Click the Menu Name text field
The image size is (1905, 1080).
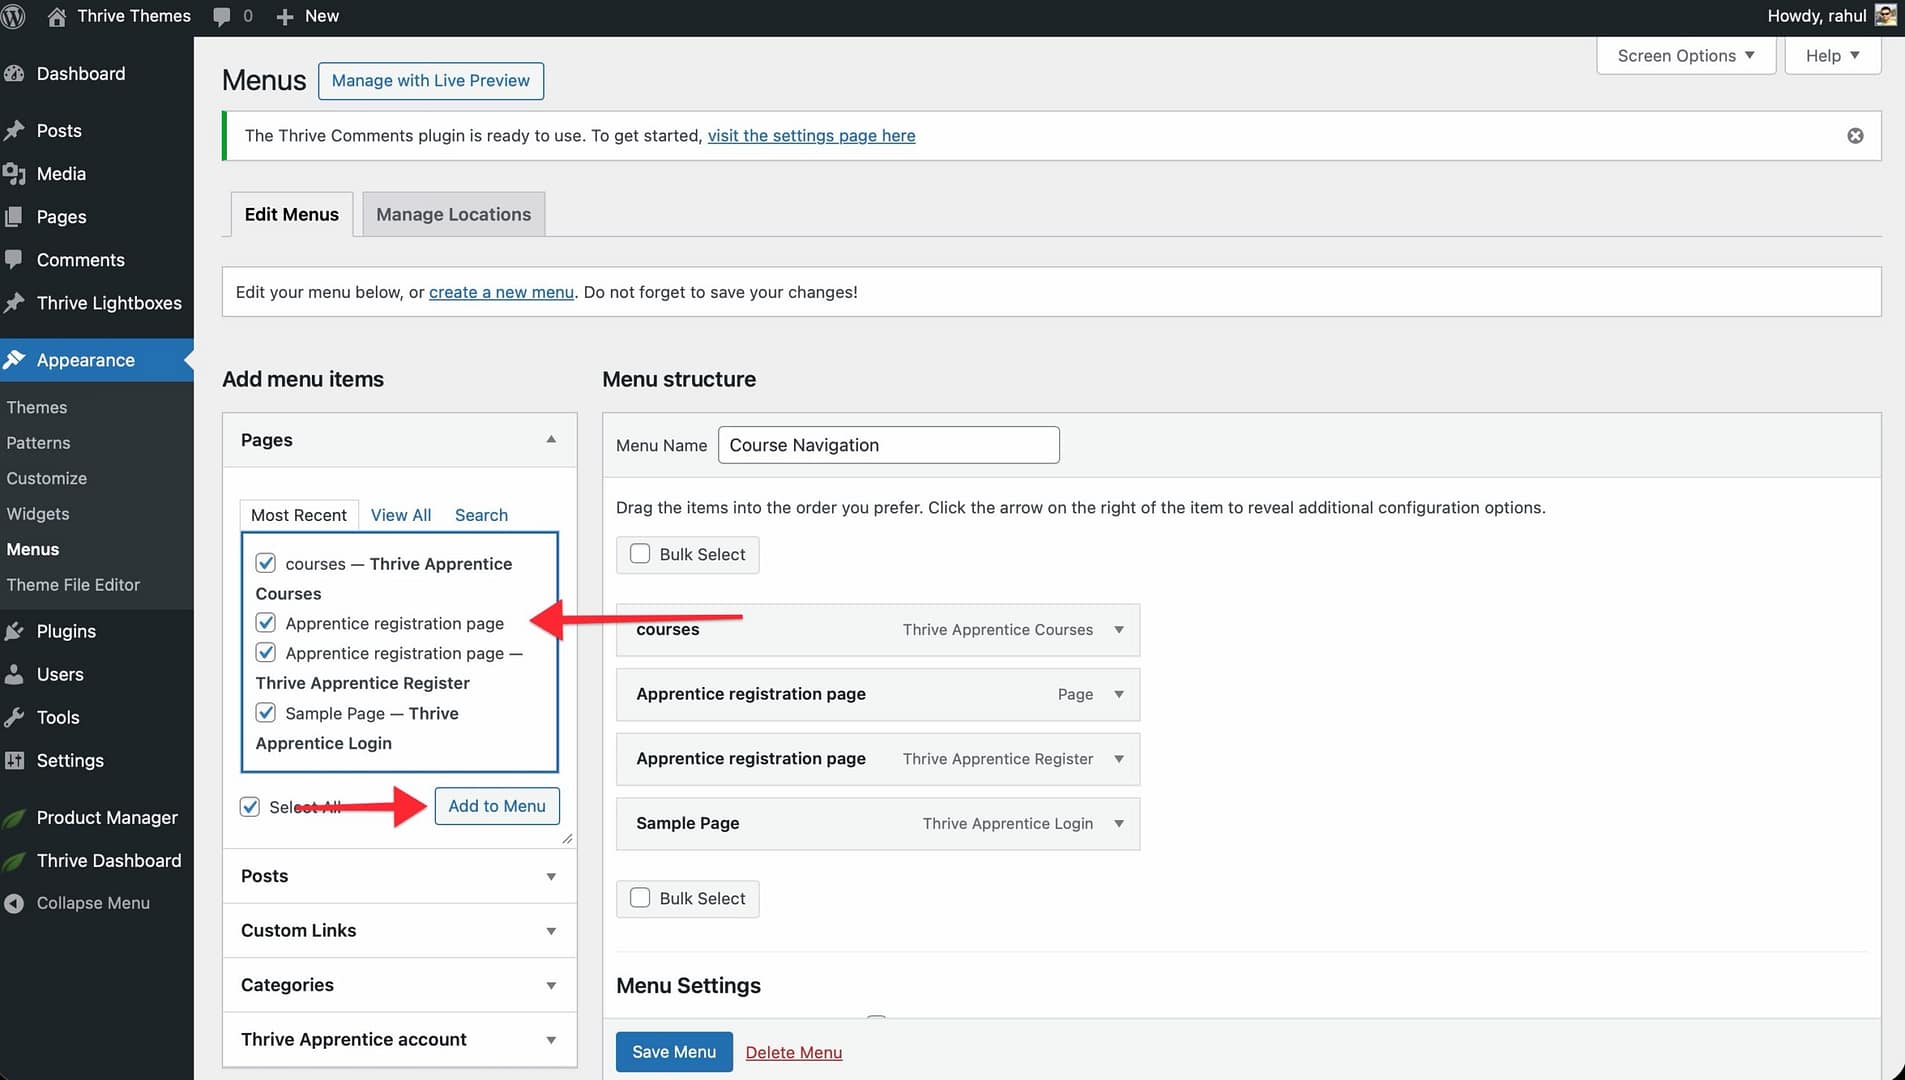[x=888, y=445]
